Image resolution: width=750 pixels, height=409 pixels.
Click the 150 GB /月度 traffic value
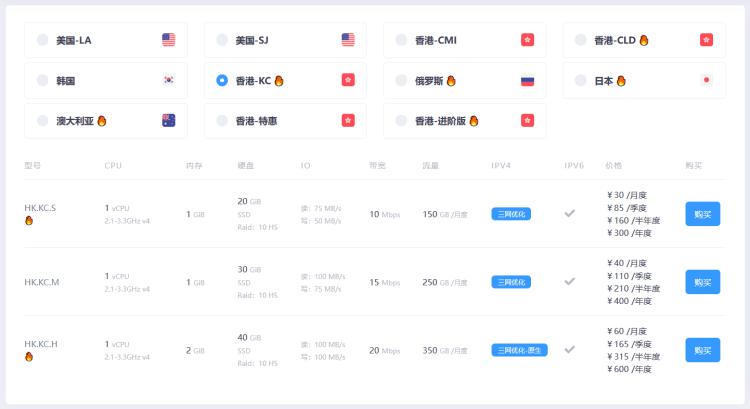pos(445,214)
